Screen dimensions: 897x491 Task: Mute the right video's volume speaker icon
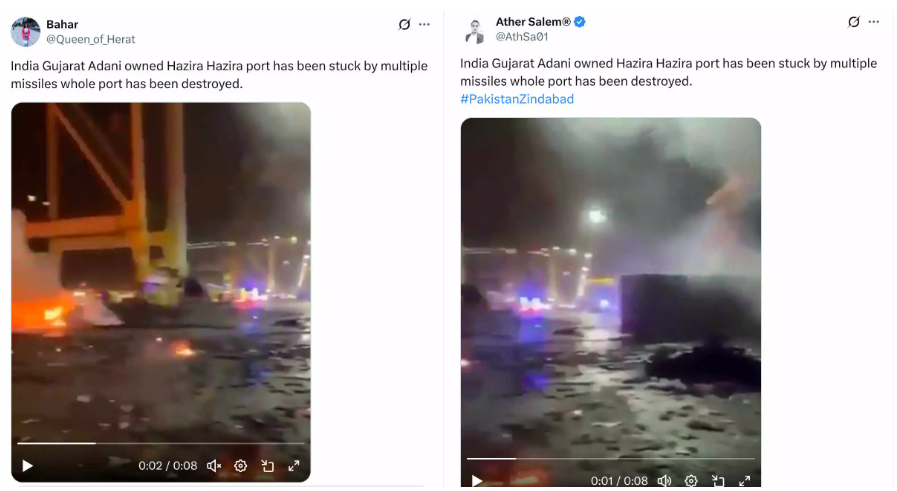pyautogui.click(x=664, y=481)
